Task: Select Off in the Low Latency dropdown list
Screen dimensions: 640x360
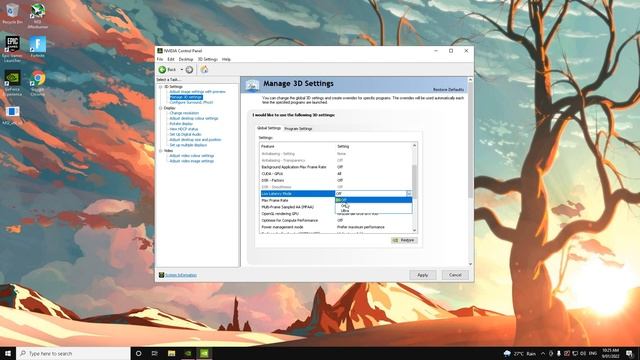Action: click(373, 200)
